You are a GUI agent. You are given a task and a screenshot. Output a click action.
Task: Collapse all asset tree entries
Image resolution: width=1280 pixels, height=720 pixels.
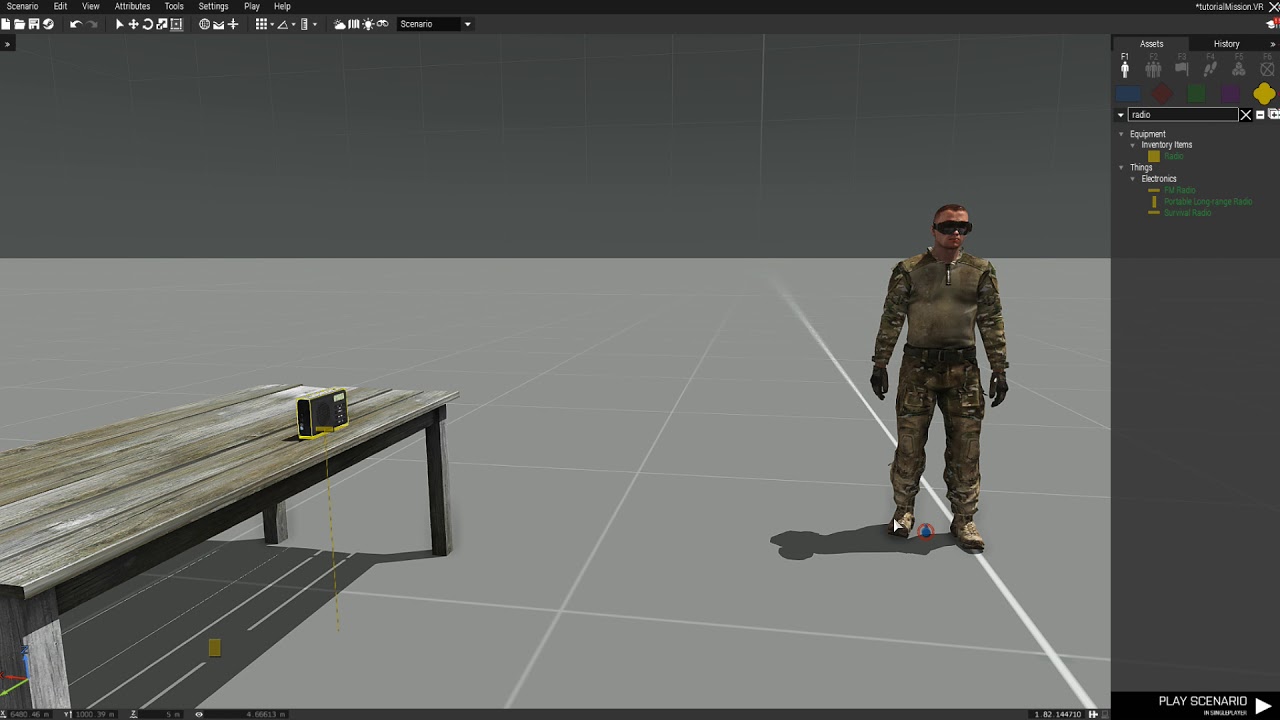1260,115
